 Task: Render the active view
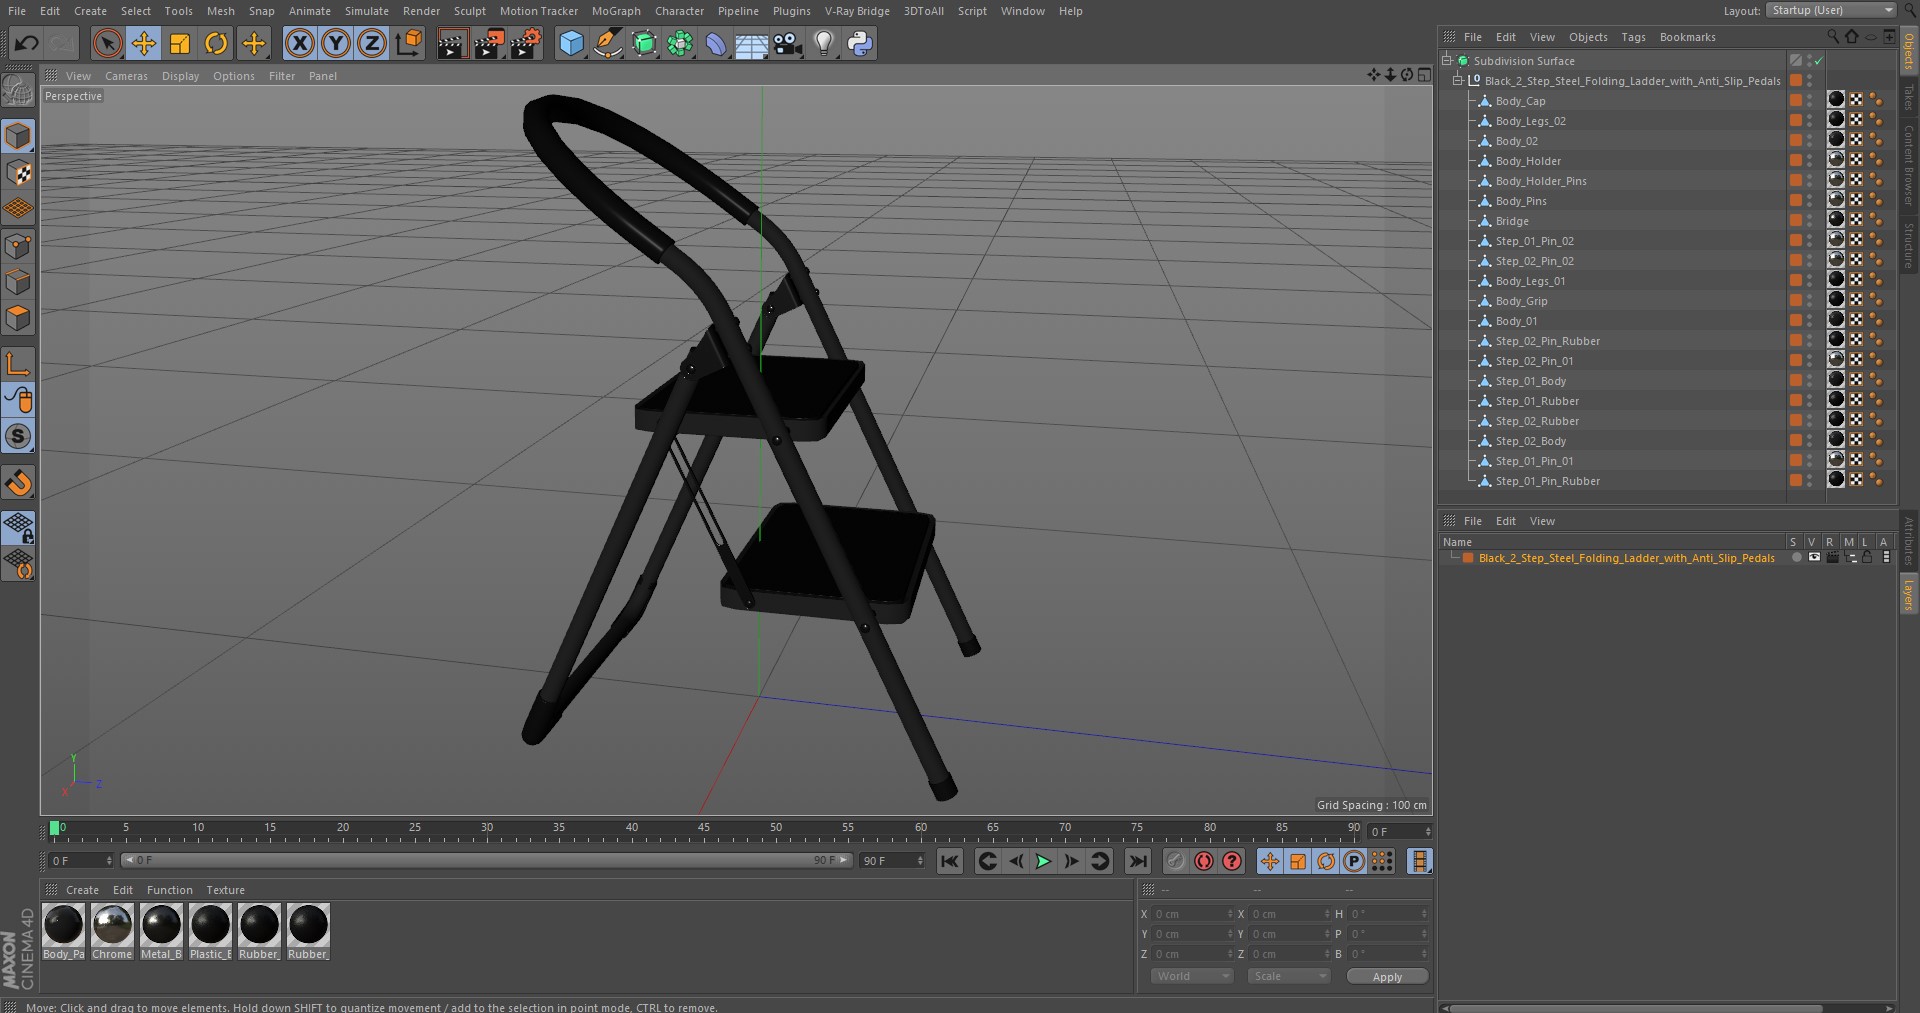[x=451, y=43]
